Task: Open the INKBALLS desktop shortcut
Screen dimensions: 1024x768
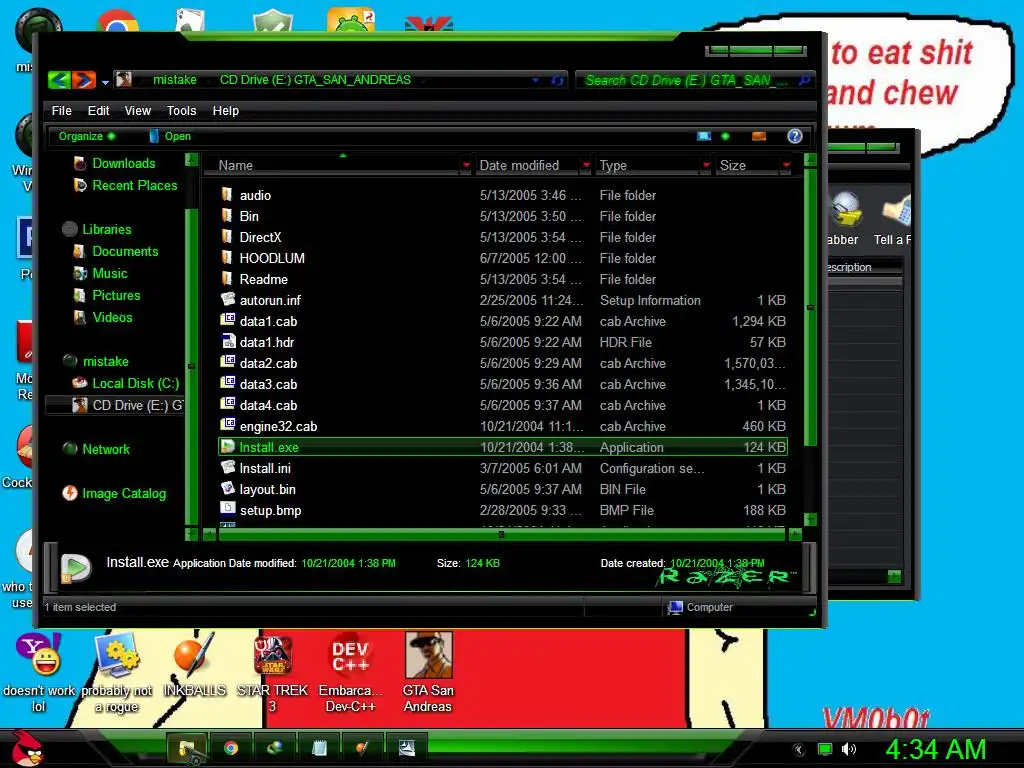Action: point(194,665)
